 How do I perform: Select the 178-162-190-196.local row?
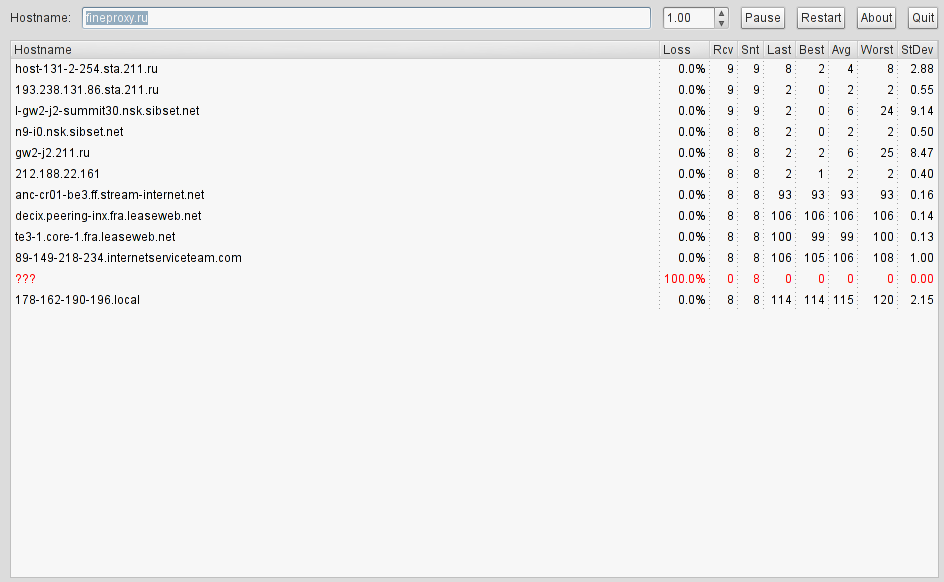click(x=474, y=300)
